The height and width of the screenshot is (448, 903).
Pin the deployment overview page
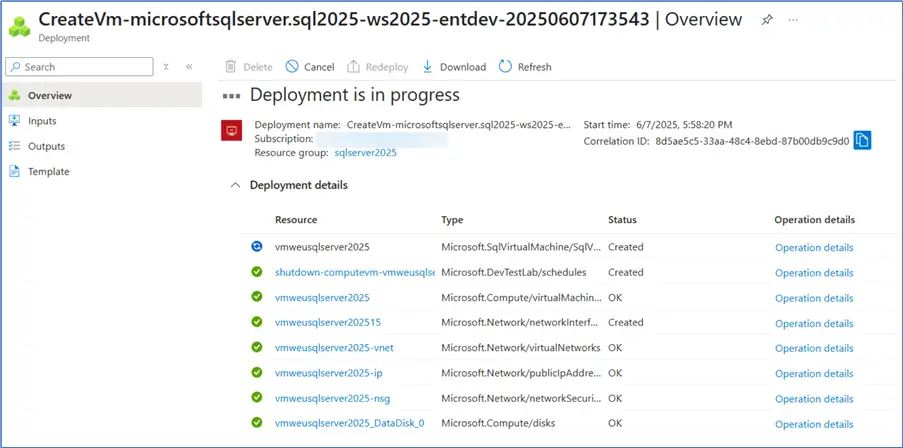coord(767,20)
